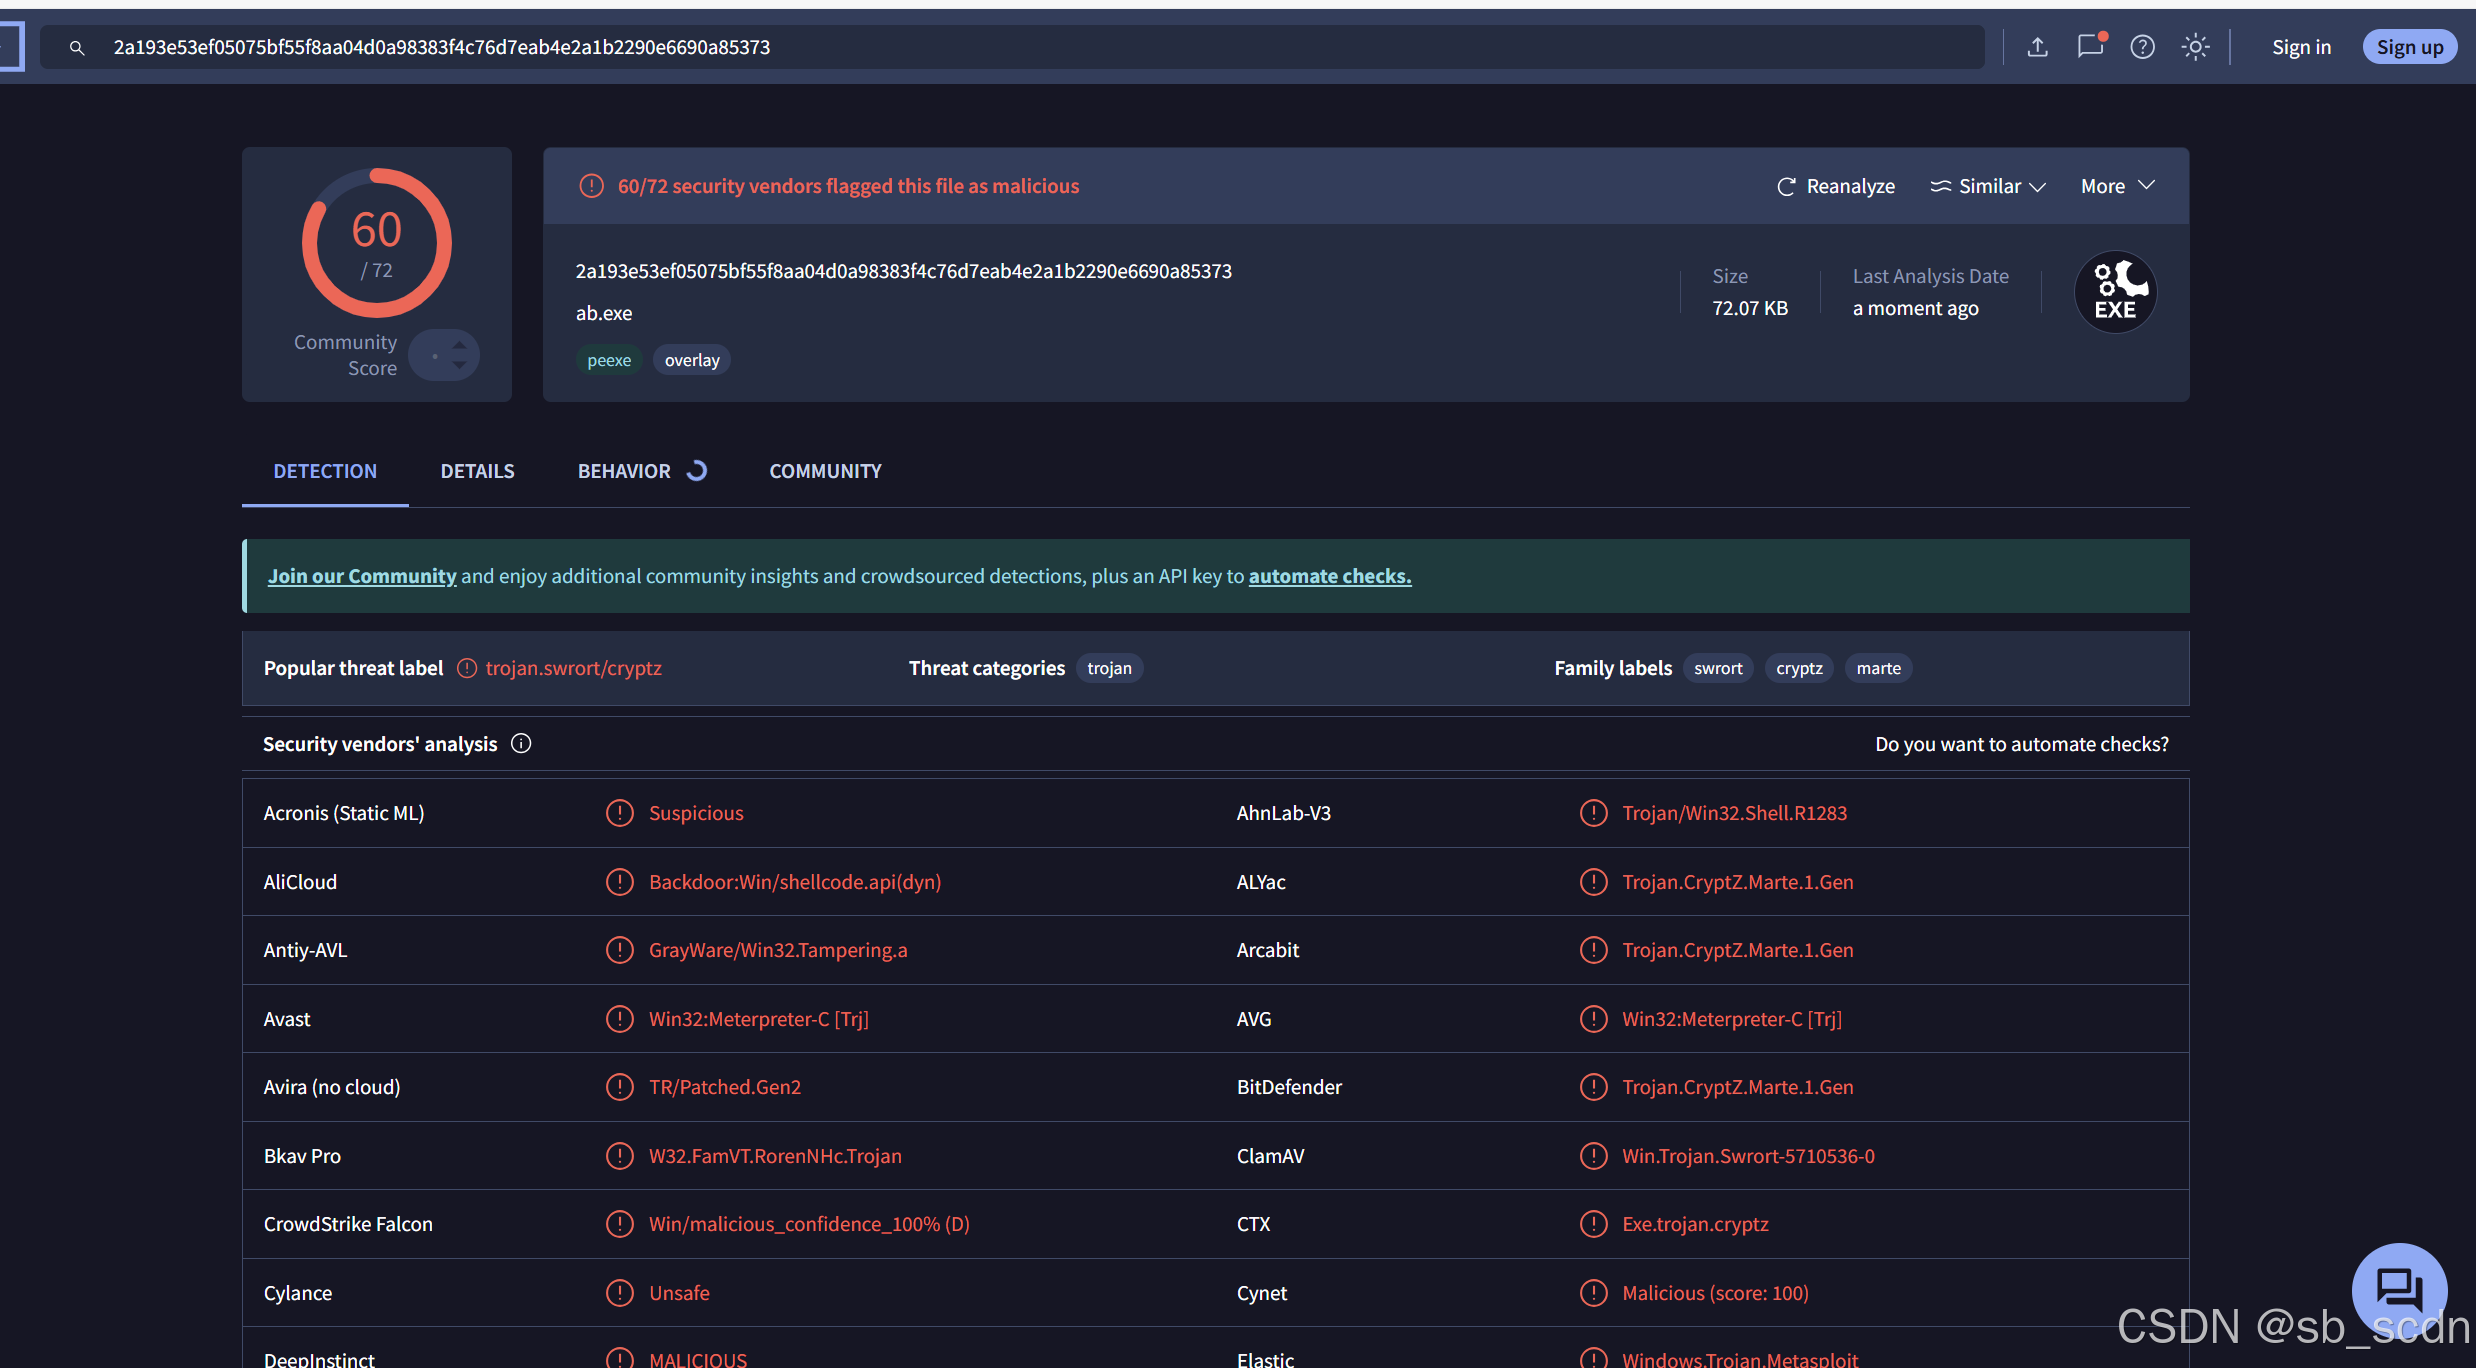
Task: Click the upload file icon
Action: click(x=2037, y=47)
